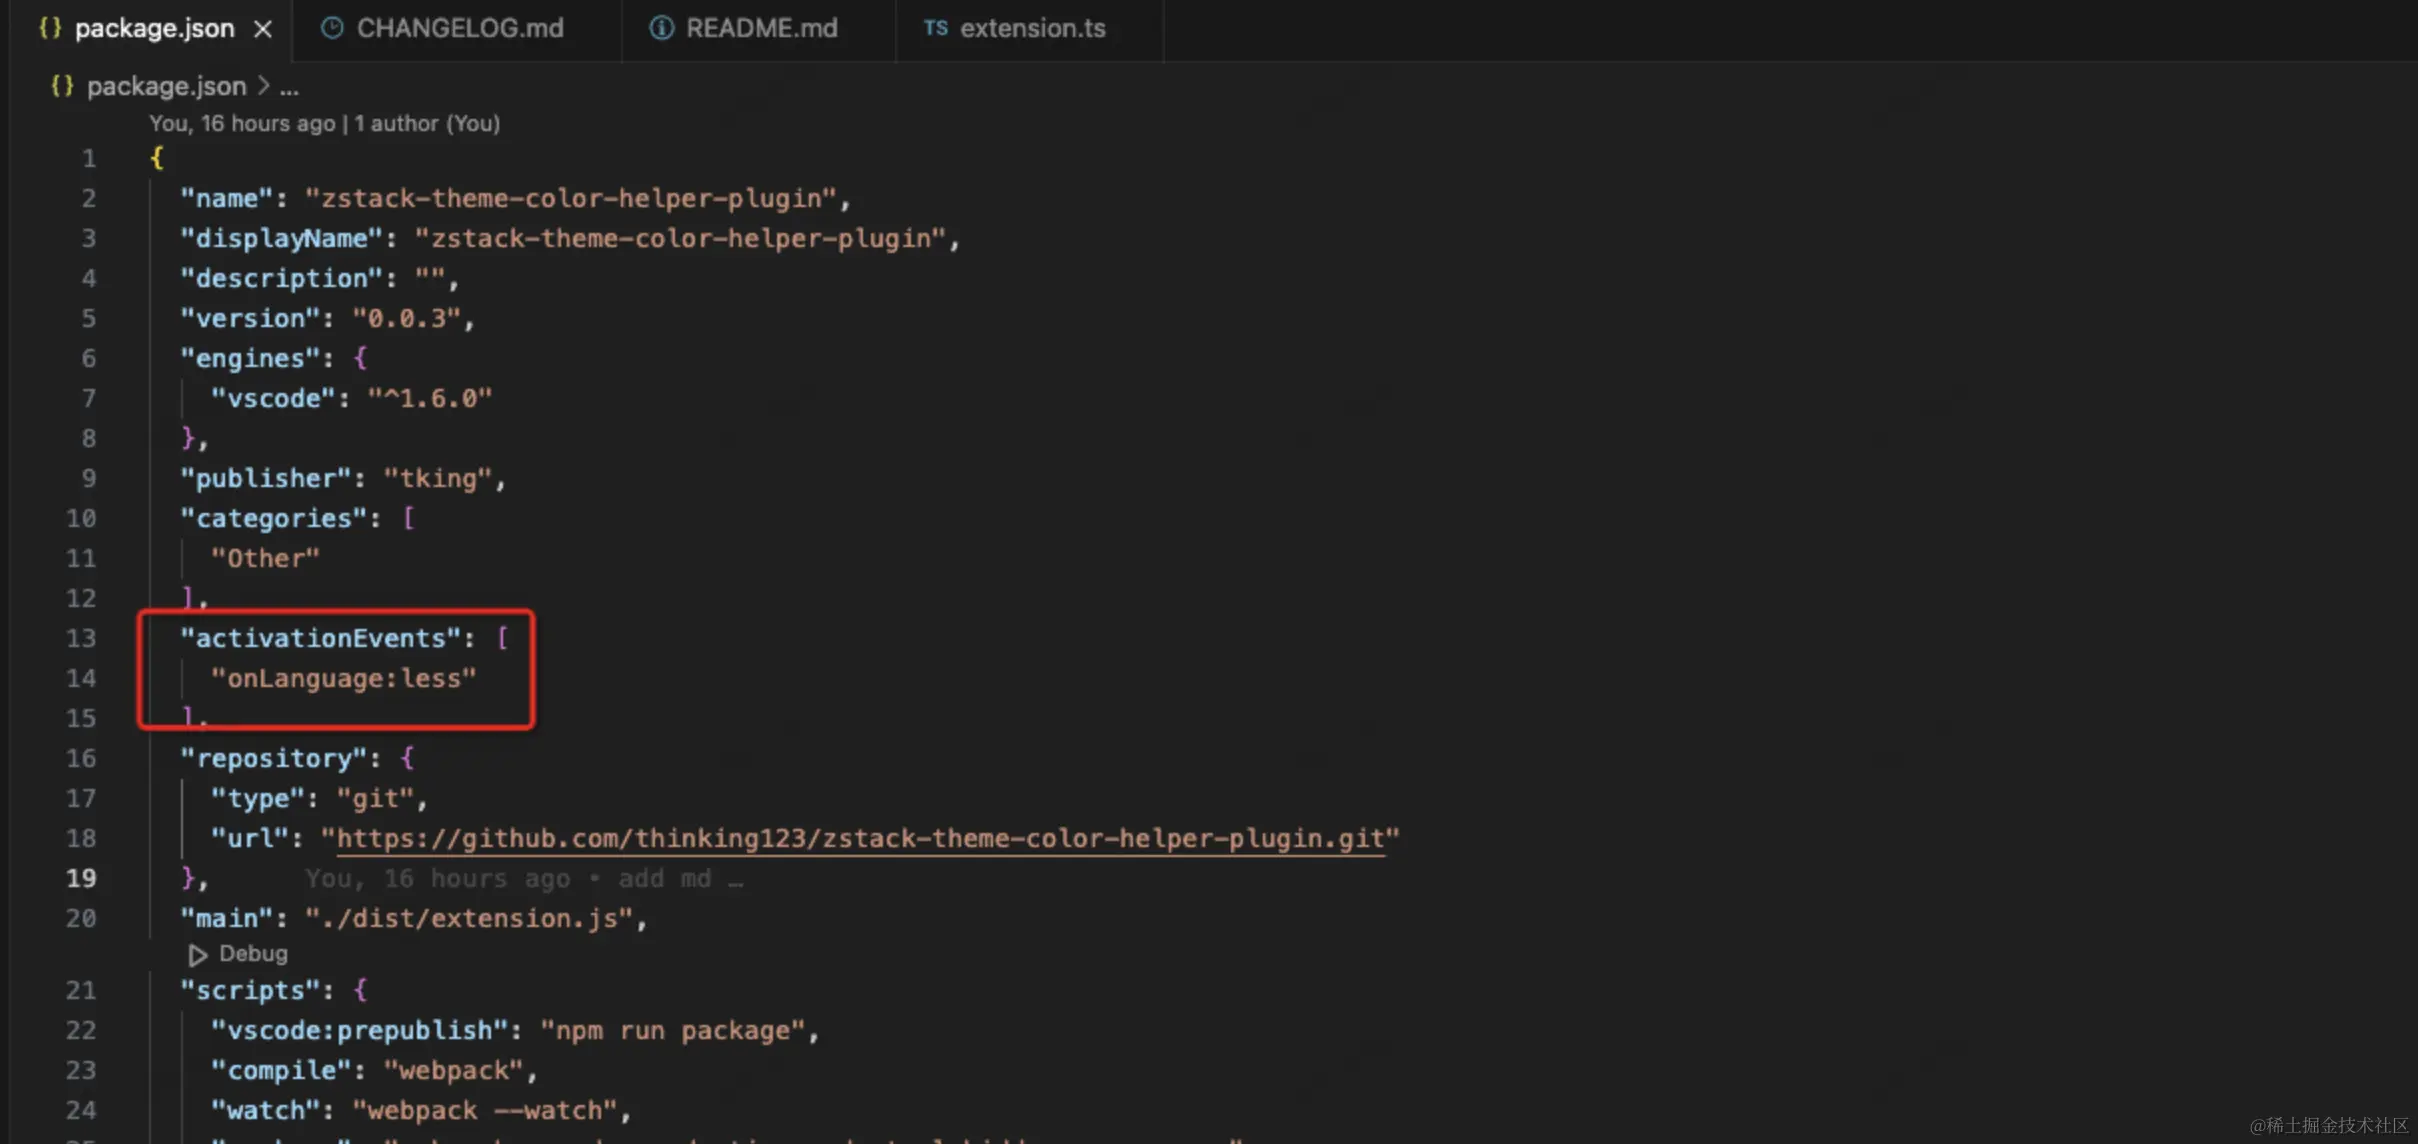Viewport: 2418px width, 1144px height.
Task: Open the README.md tab
Action: pos(761,28)
